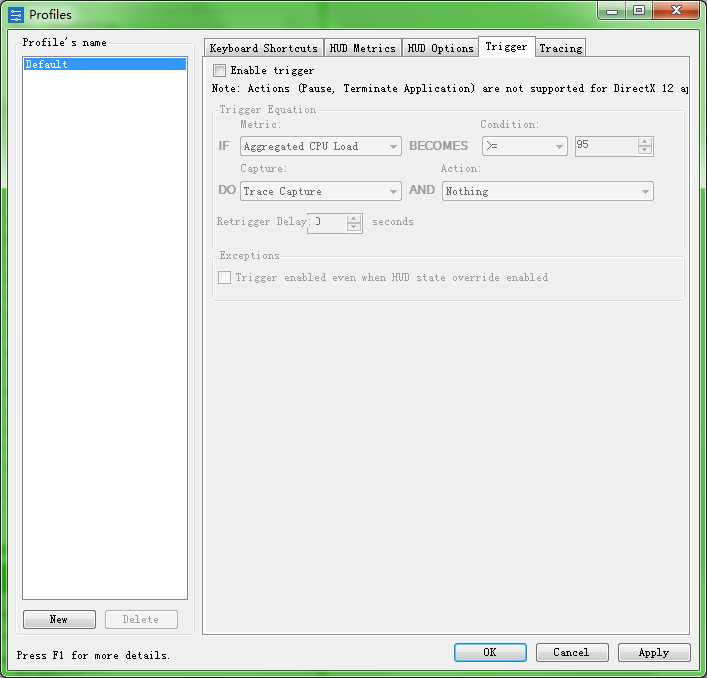Confirm with the OK button
This screenshot has height=678, width=707.
click(490, 652)
